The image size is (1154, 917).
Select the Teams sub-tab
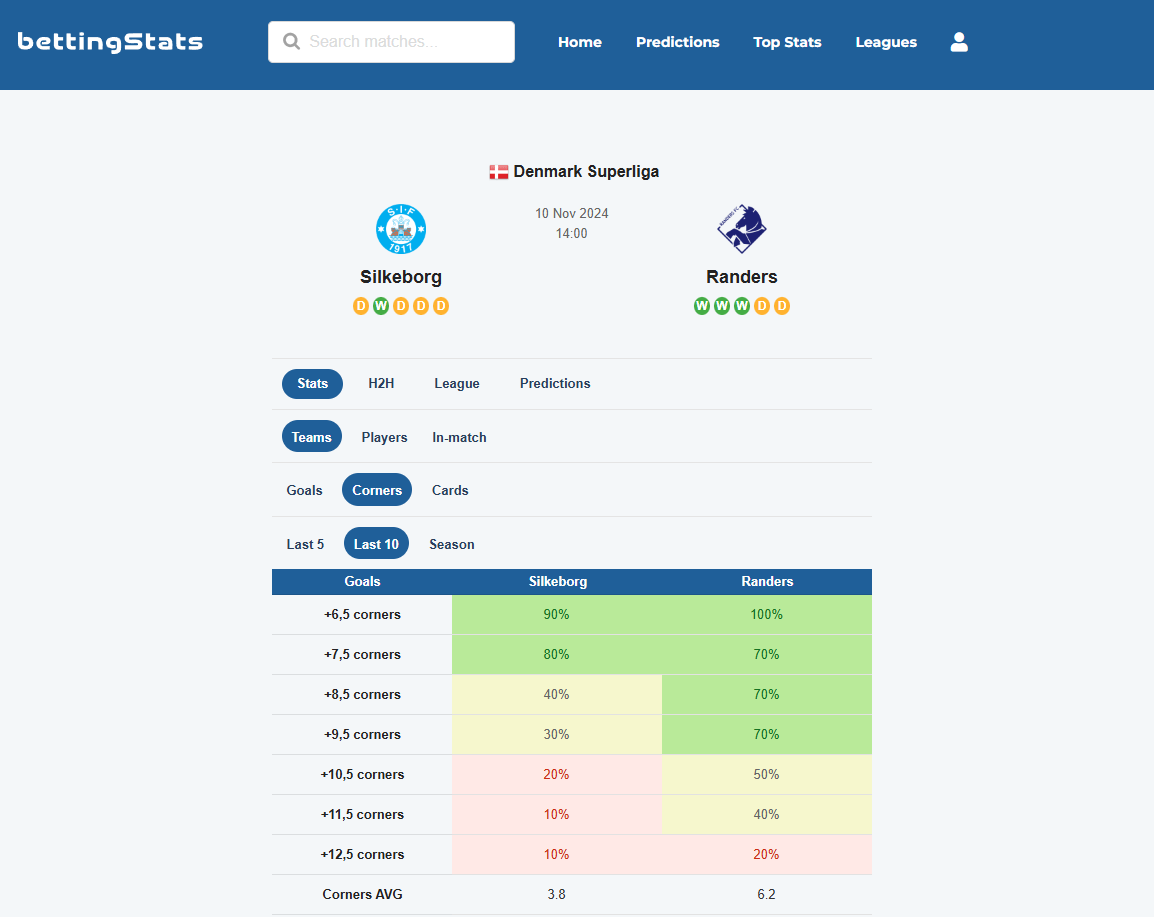(x=312, y=437)
